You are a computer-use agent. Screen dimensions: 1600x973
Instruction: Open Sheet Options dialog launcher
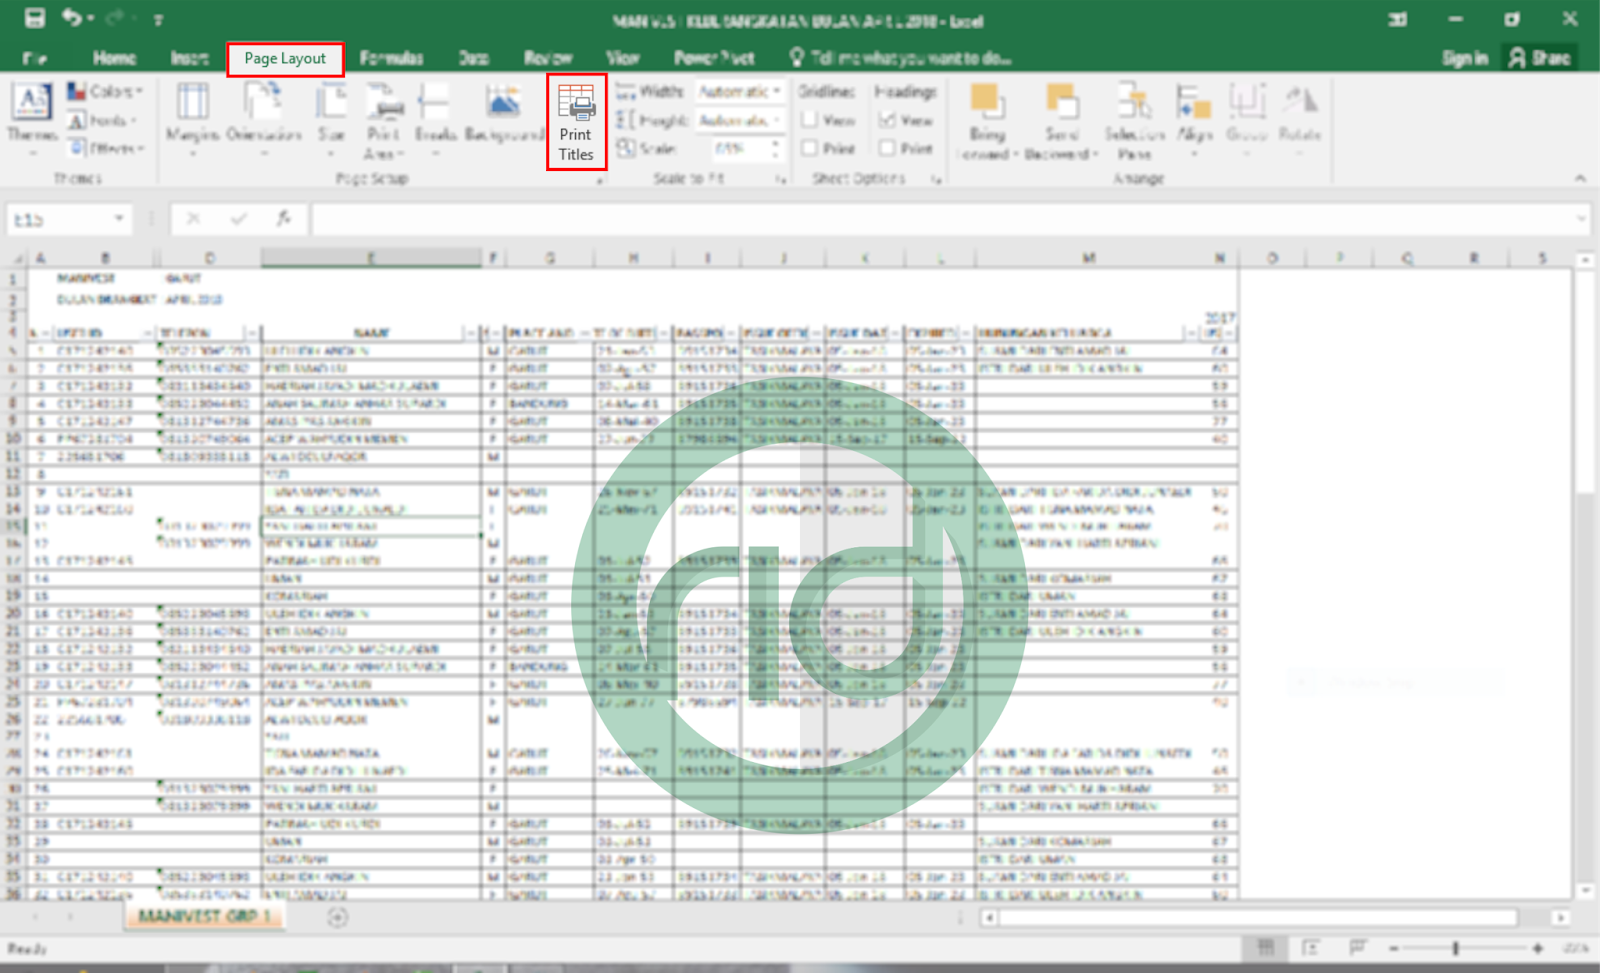936,179
